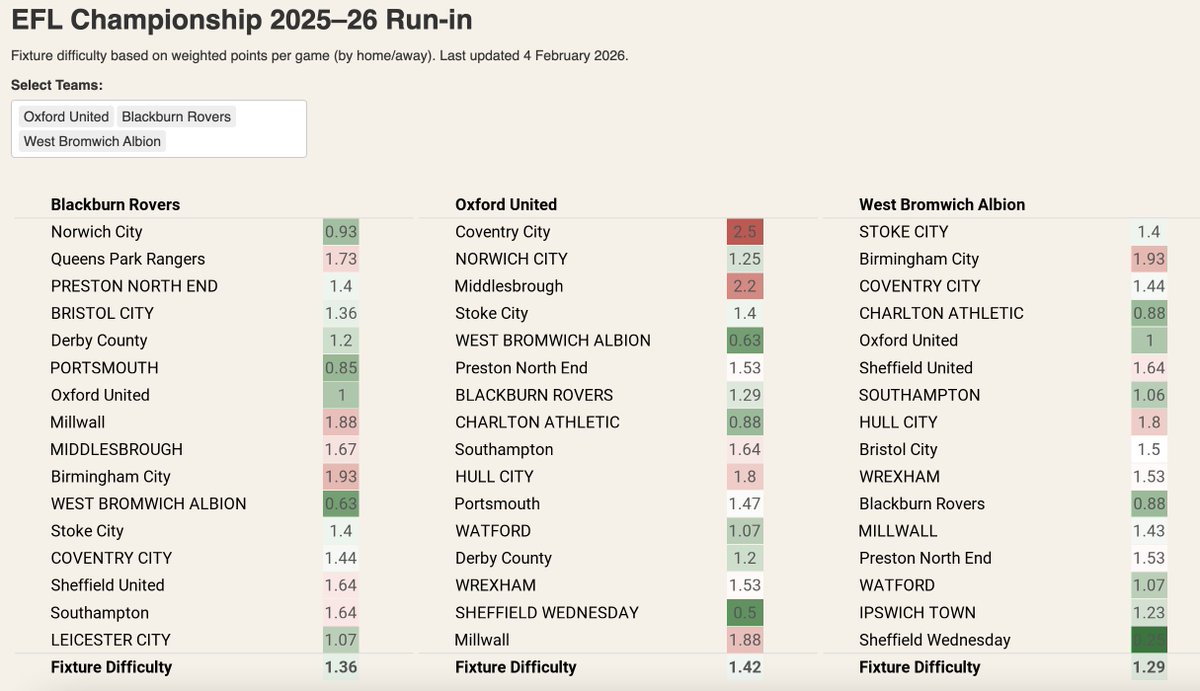Select Coventry City in the Oxford United column
The height and width of the screenshot is (691, 1200).
[x=503, y=232]
